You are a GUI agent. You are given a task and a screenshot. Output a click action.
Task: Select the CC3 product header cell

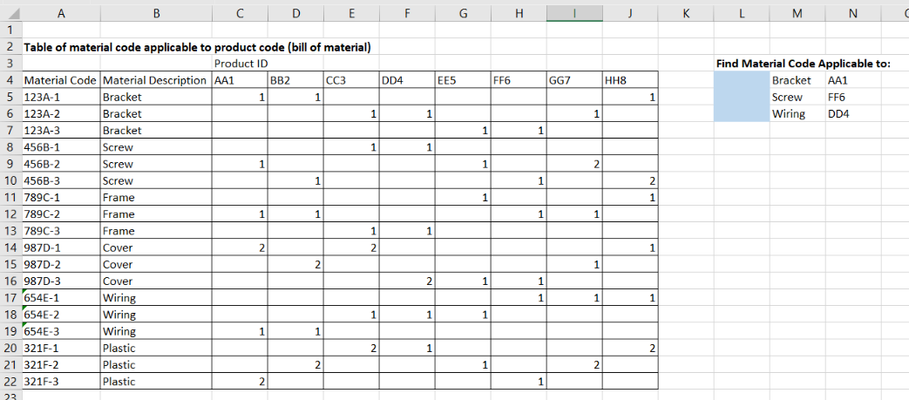(351, 81)
